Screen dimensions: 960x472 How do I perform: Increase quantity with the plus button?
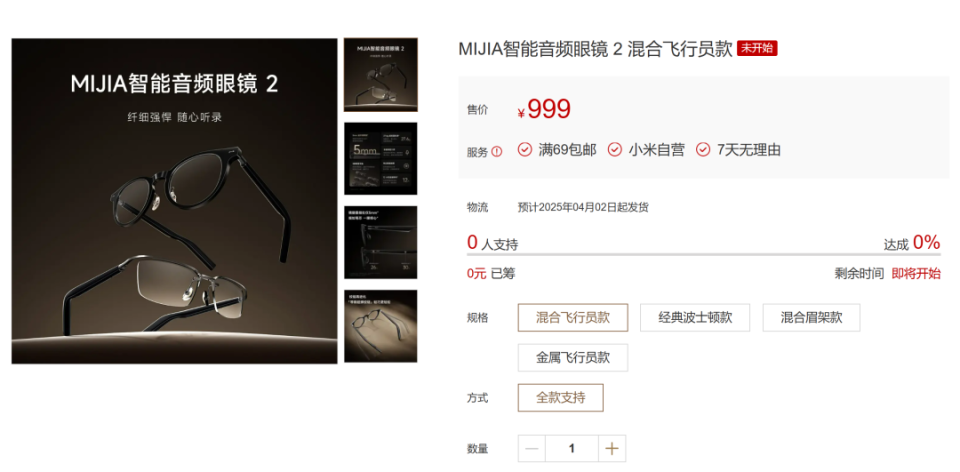[612, 449]
